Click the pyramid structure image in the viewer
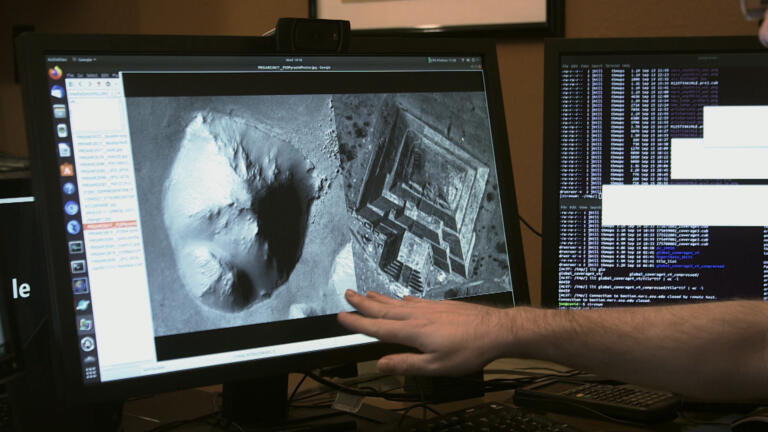The width and height of the screenshot is (768, 432). coord(420,200)
